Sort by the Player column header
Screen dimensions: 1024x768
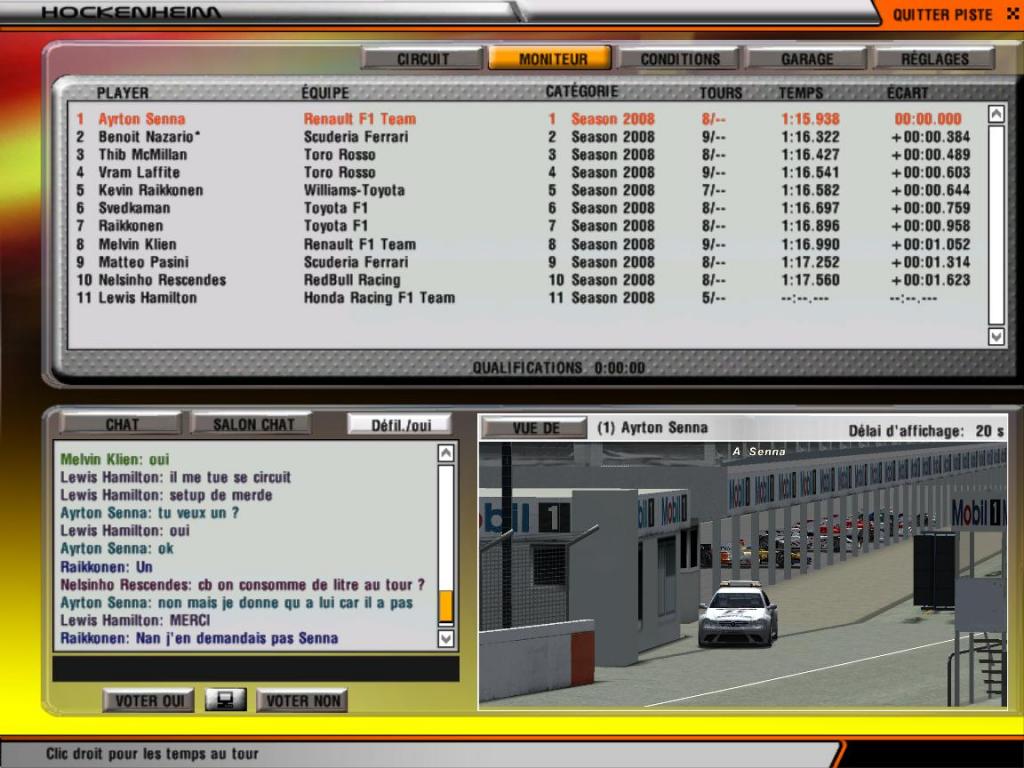(x=123, y=92)
